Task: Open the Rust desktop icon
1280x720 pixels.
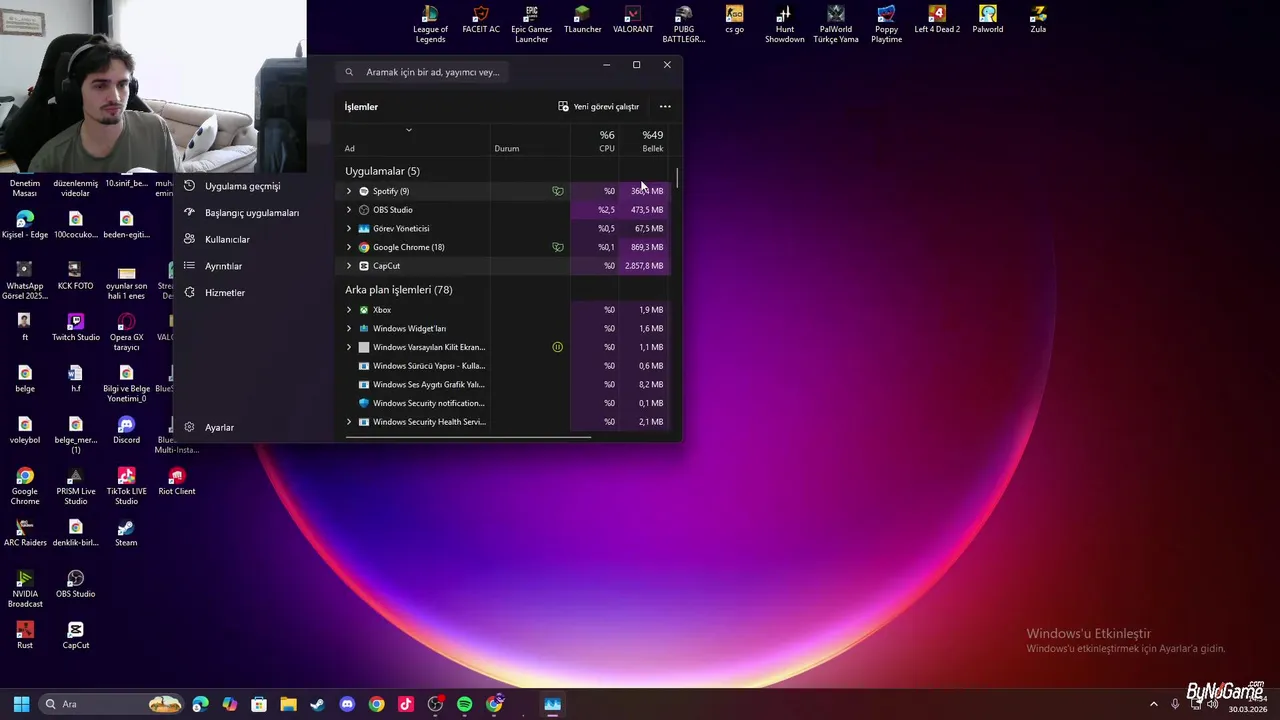Action: (25, 635)
